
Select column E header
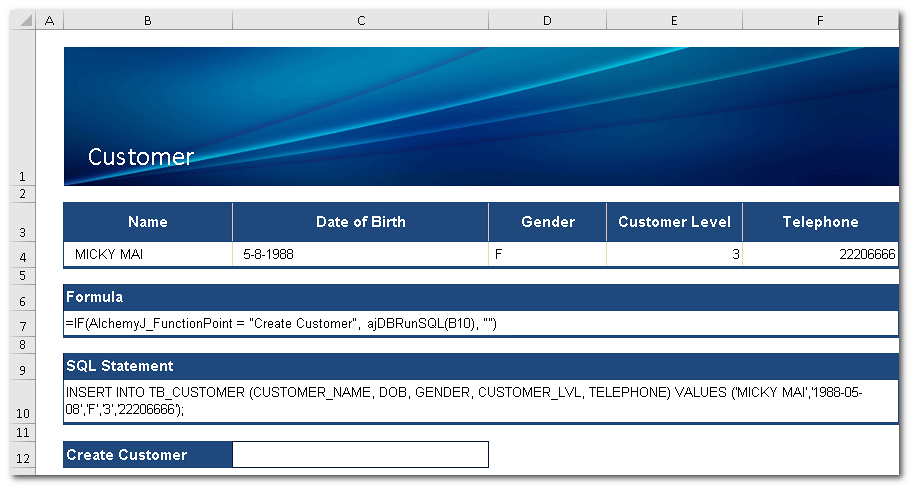[674, 20]
